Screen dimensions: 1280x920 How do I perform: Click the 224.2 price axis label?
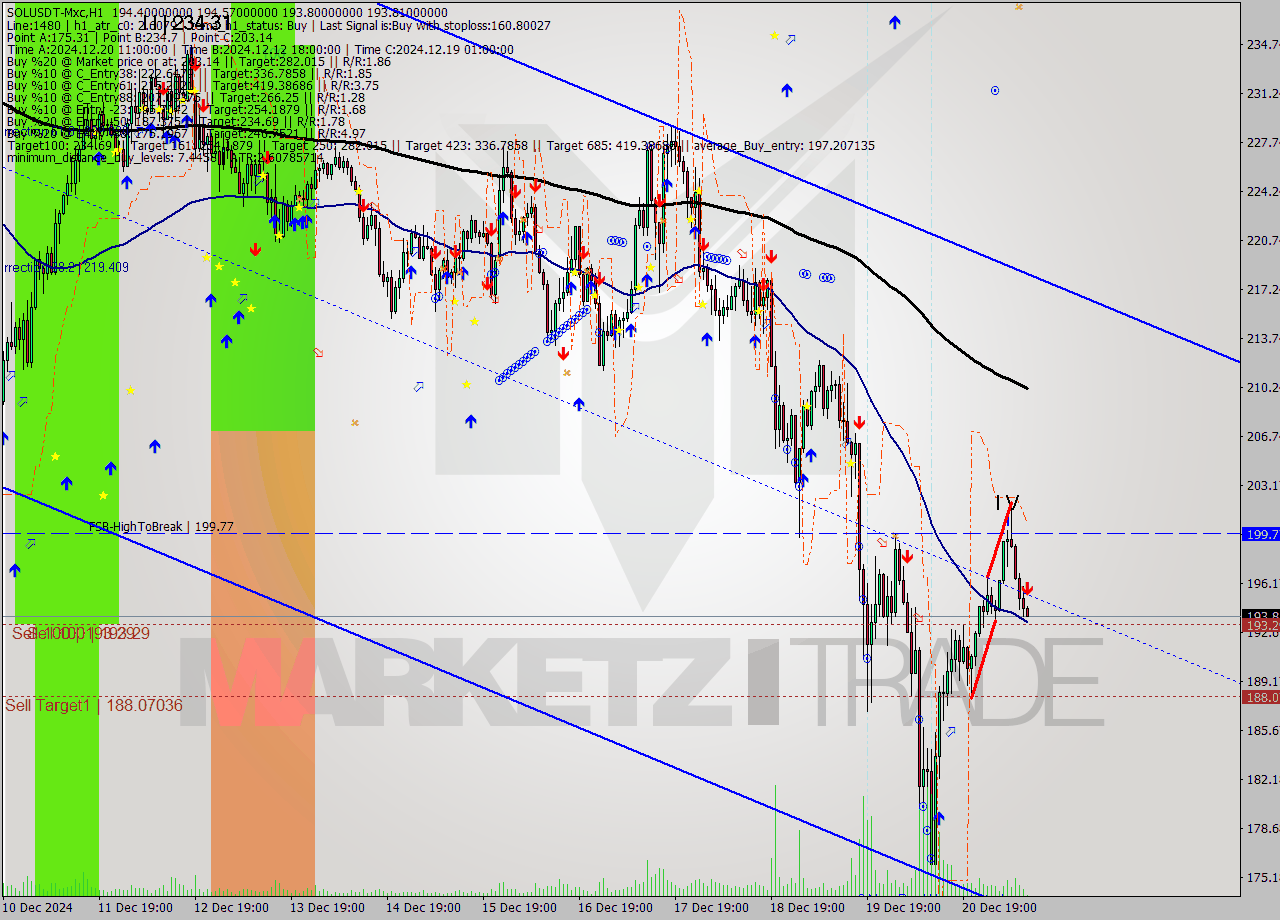point(1263,191)
